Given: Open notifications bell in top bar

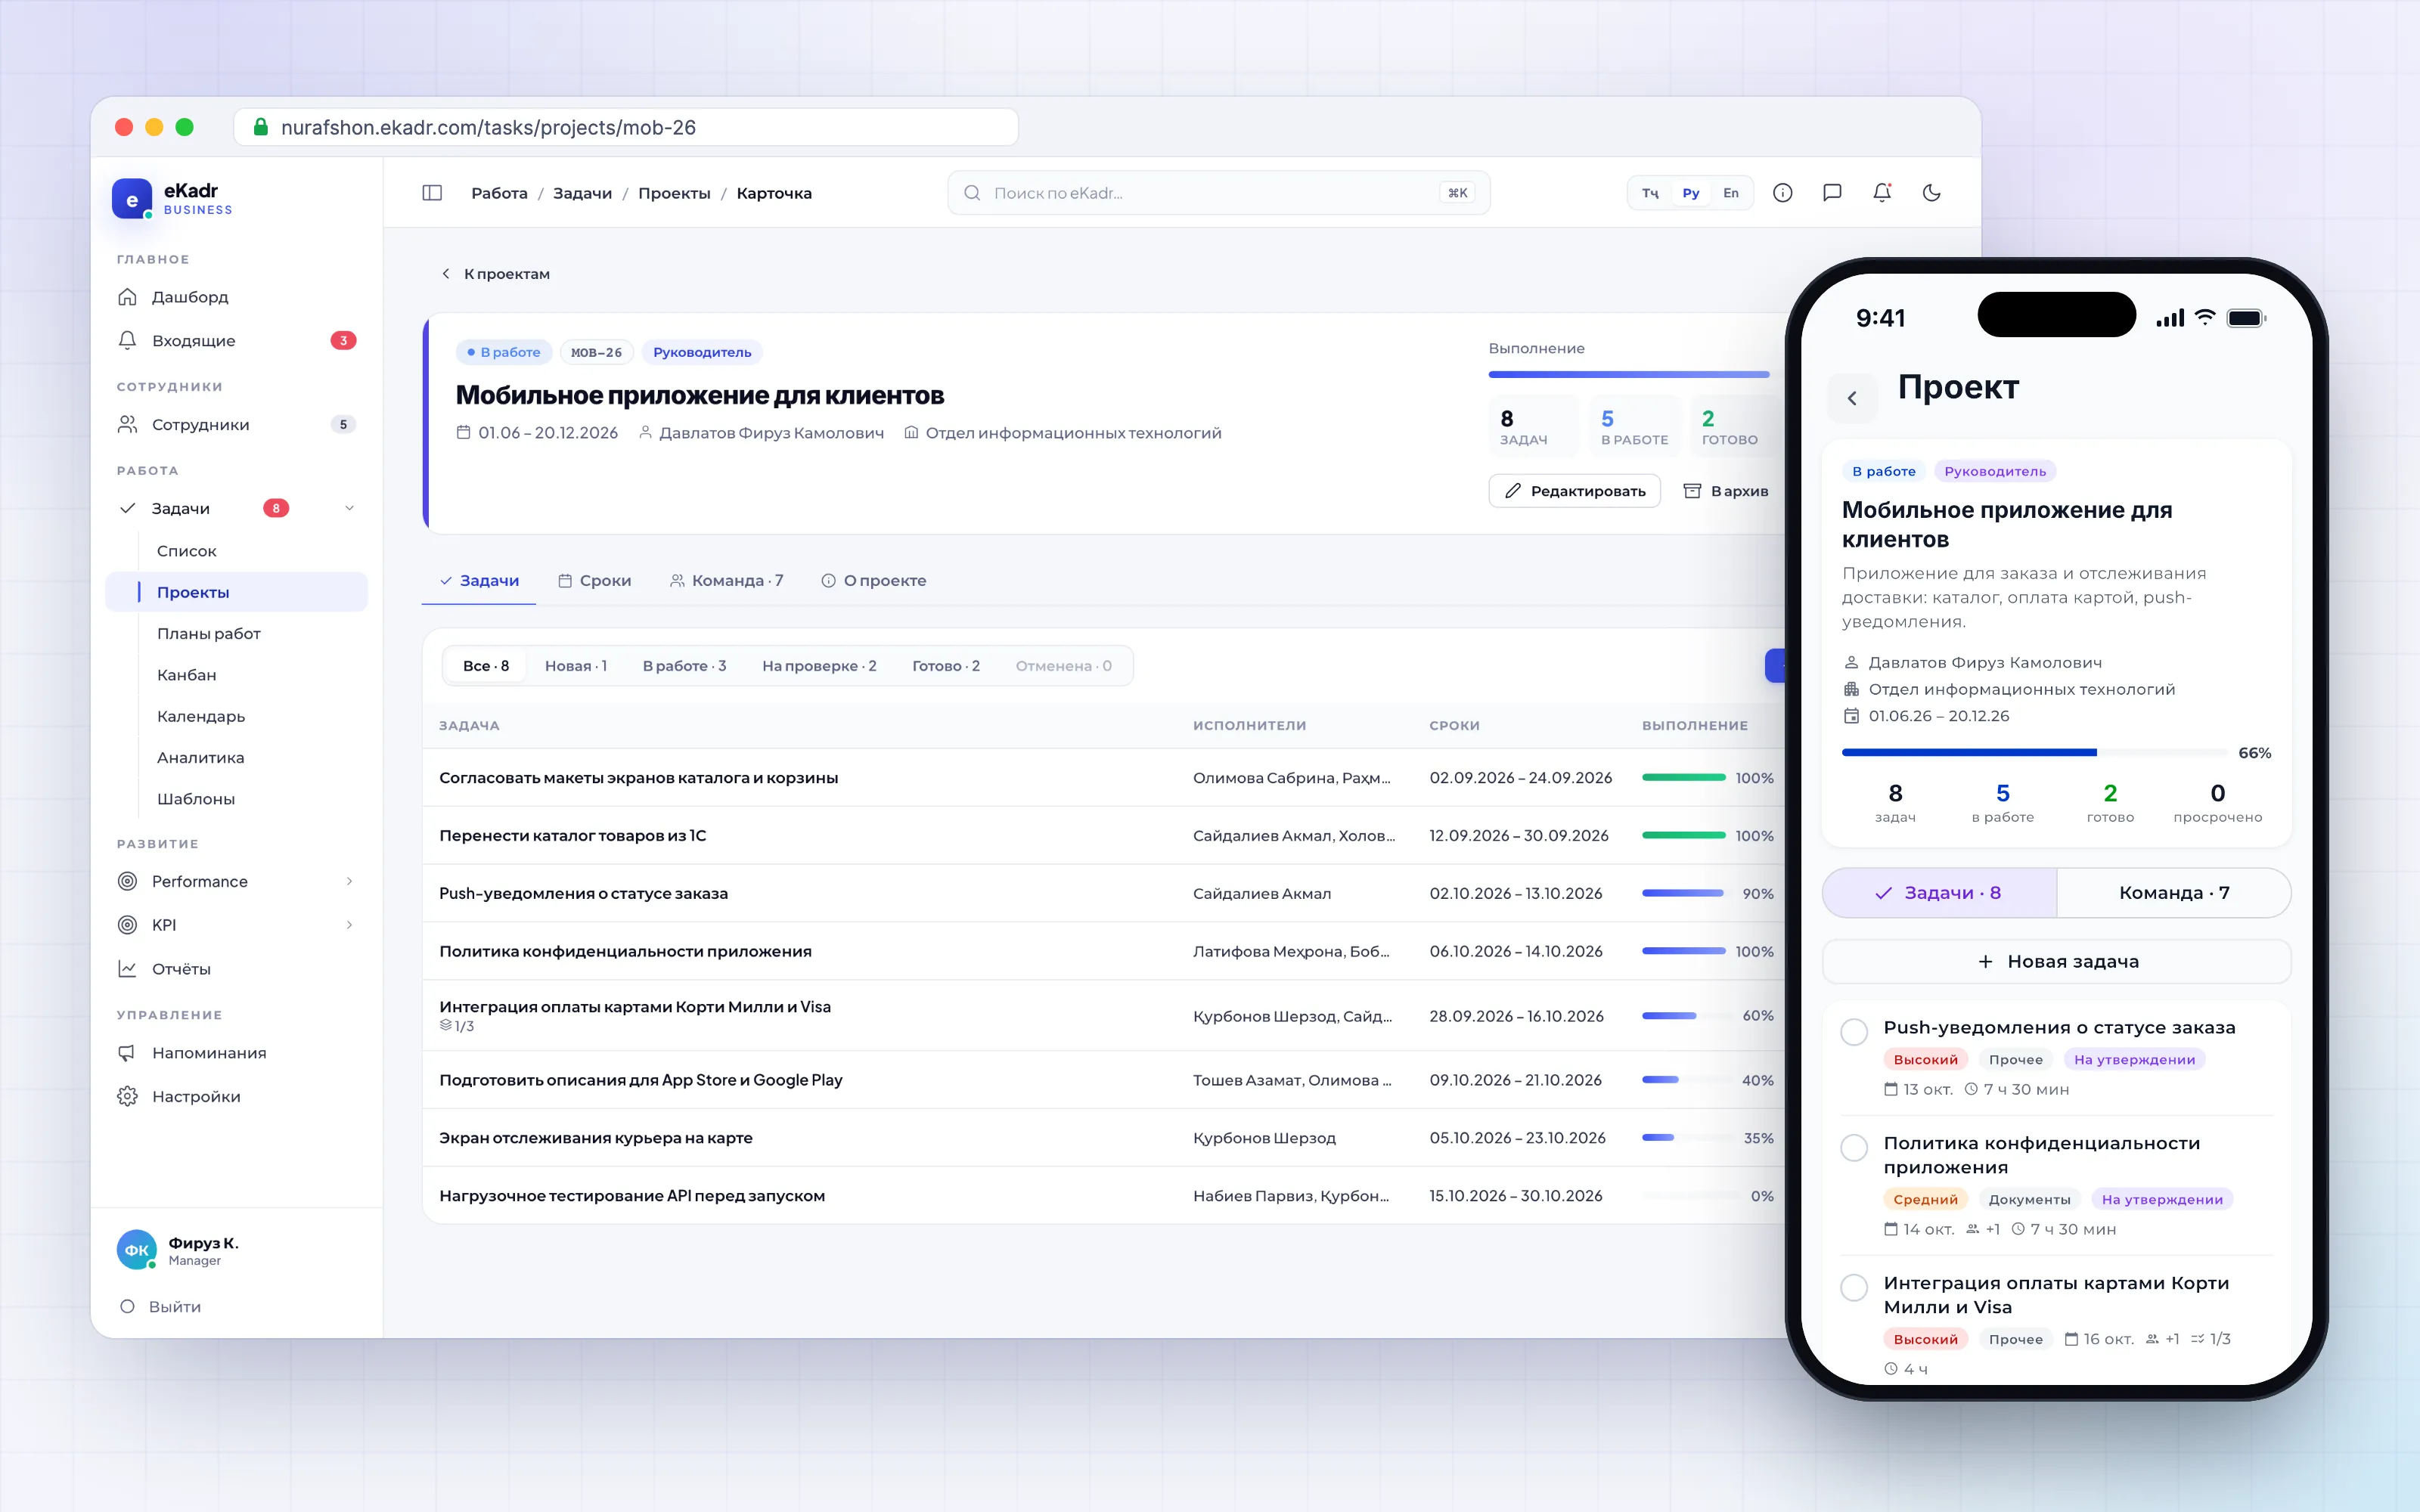Looking at the screenshot, I should click(x=1882, y=193).
